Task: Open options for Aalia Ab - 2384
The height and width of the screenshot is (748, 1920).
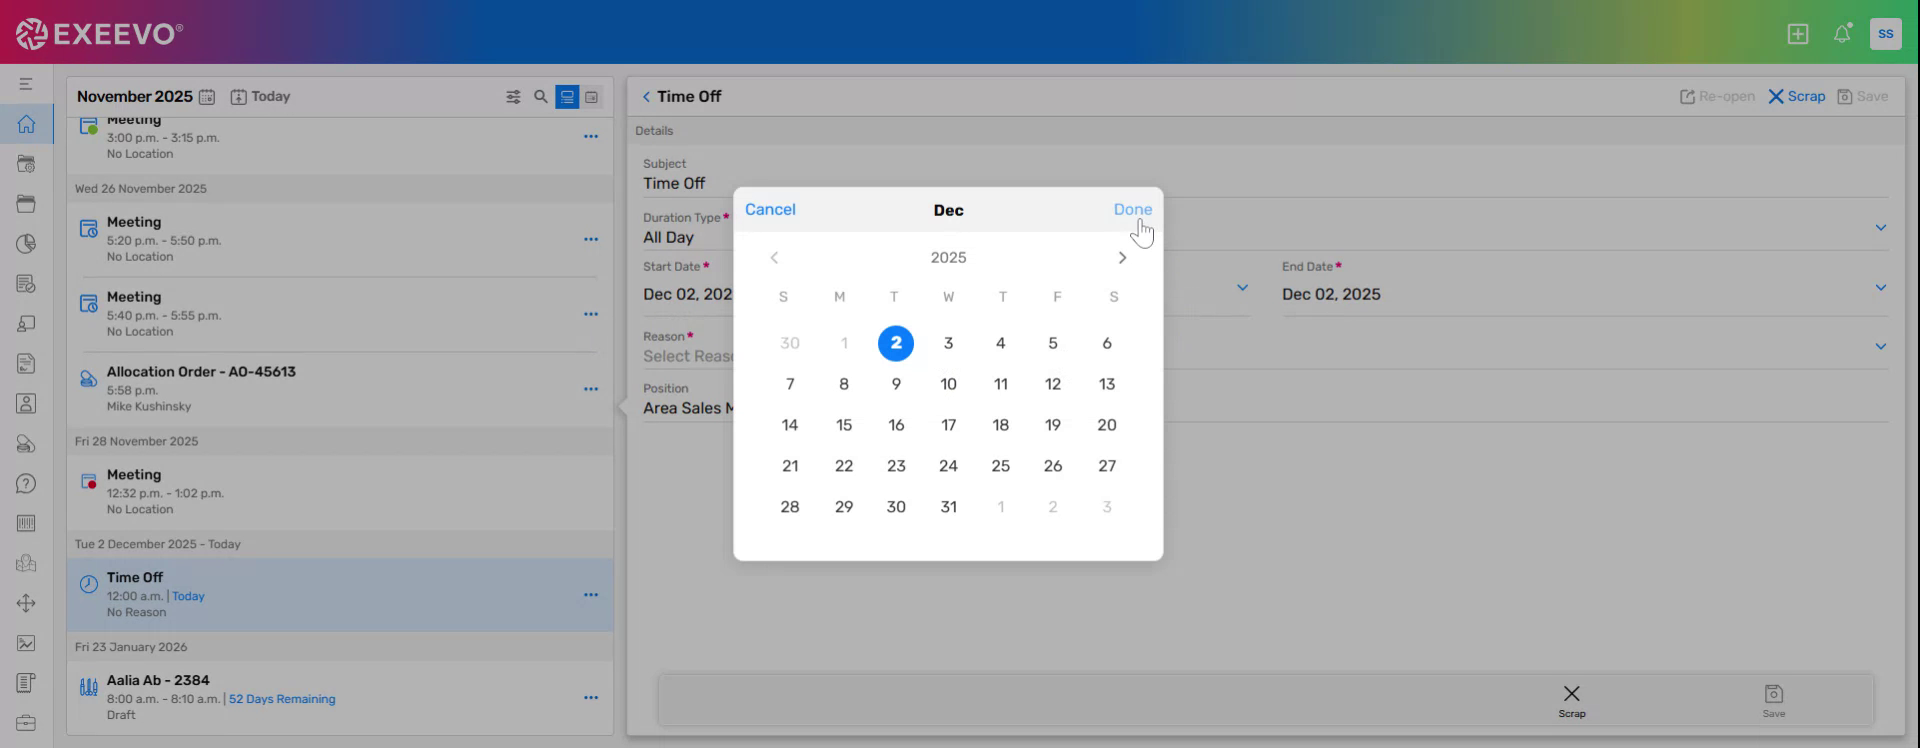Action: [x=591, y=698]
